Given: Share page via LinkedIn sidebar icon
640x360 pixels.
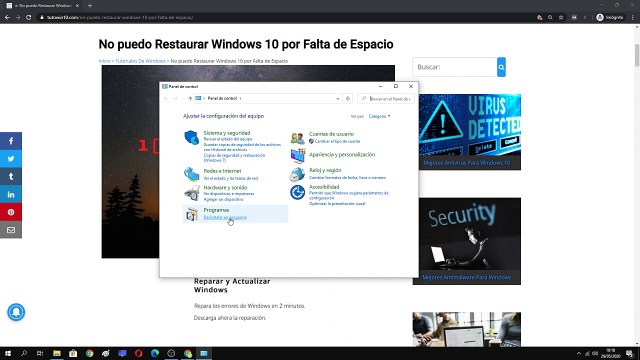Looking at the screenshot, I should pos(11,194).
